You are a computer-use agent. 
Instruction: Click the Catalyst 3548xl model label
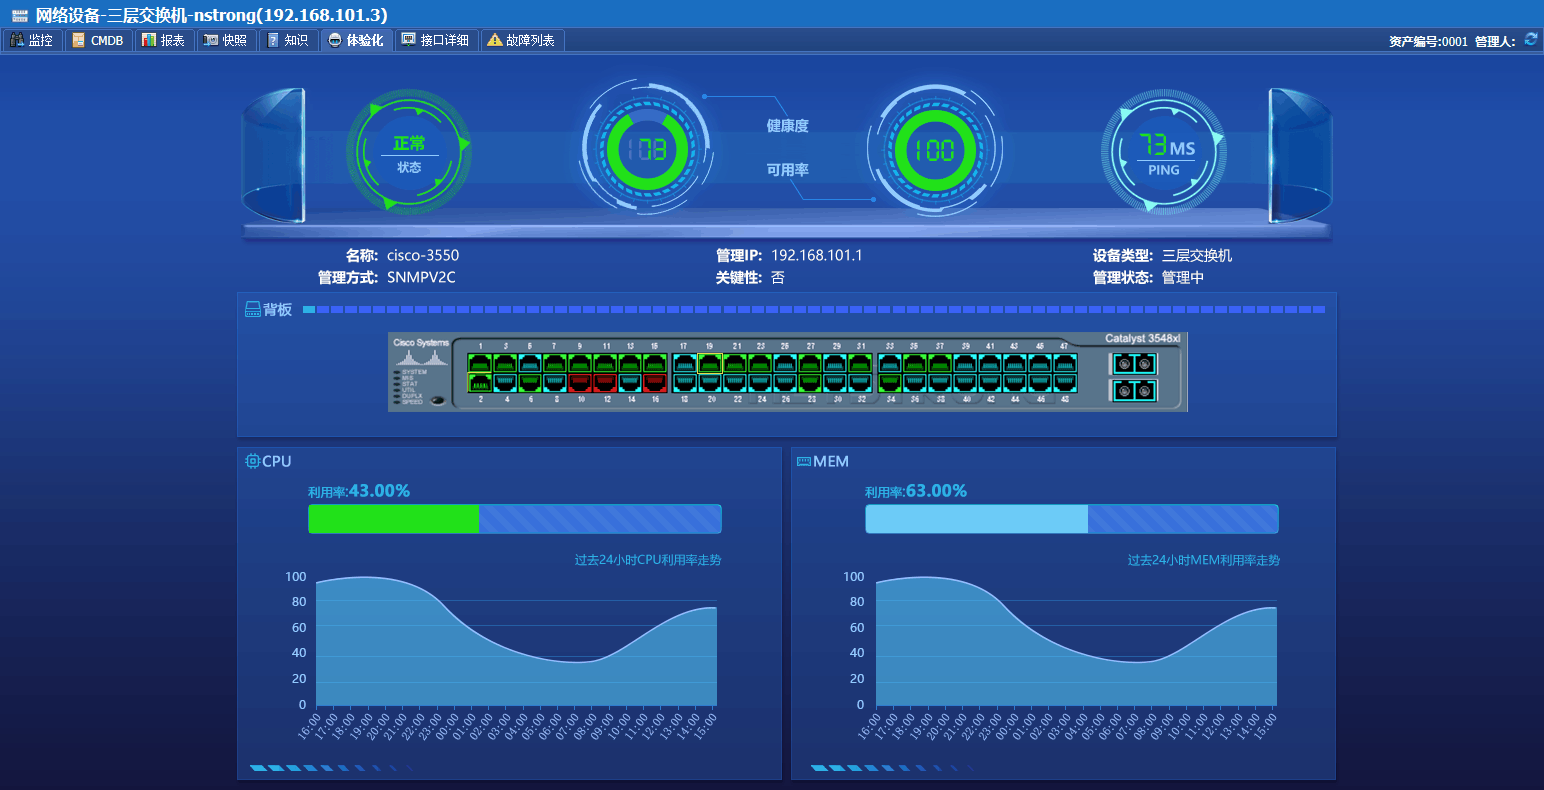(x=1142, y=338)
